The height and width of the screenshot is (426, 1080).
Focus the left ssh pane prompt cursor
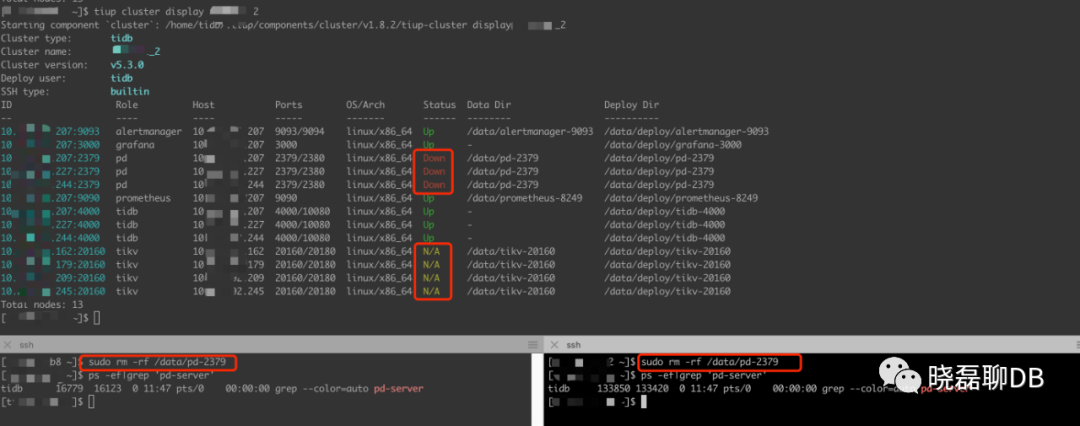(90, 402)
